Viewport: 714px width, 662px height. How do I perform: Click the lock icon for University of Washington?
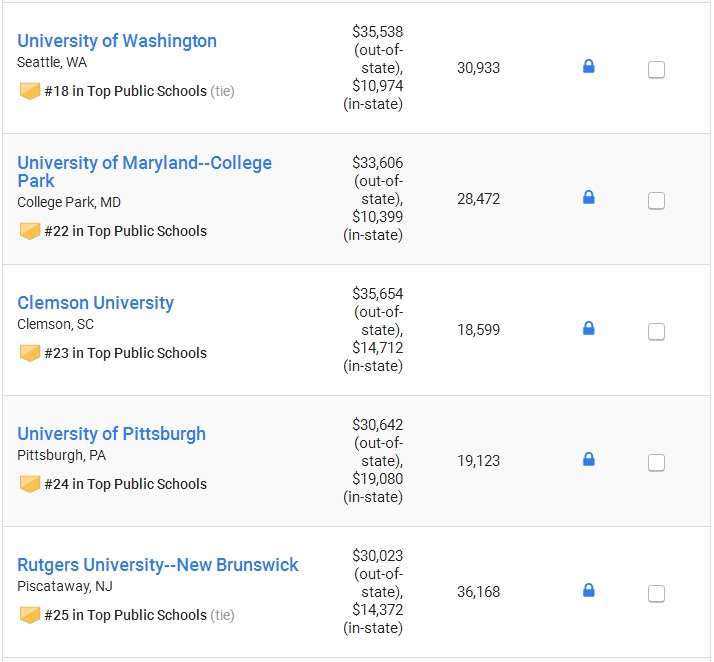[588, 66]
